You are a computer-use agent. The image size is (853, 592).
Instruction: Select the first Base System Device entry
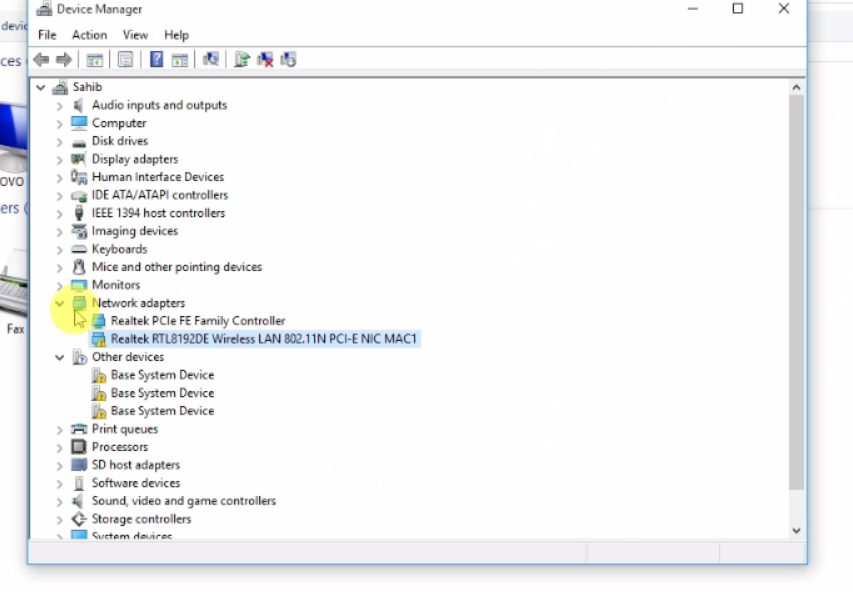pos(162,374)
